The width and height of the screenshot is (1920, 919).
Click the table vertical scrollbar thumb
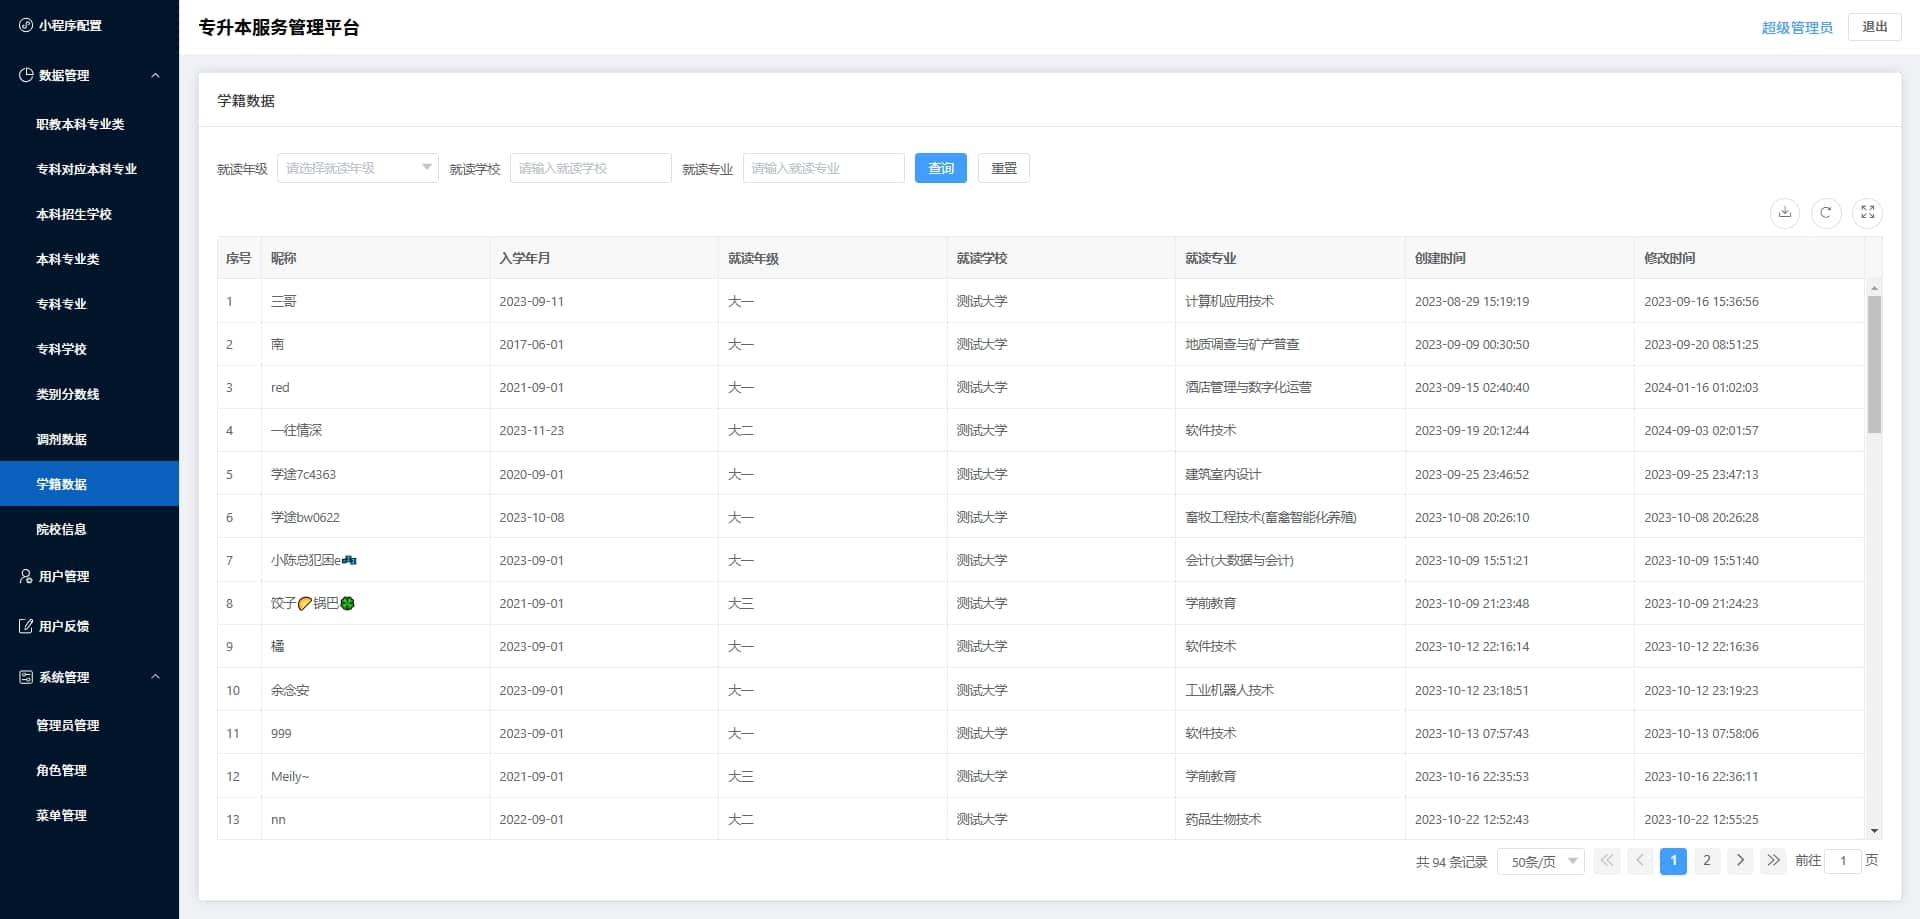[1874, 364]
